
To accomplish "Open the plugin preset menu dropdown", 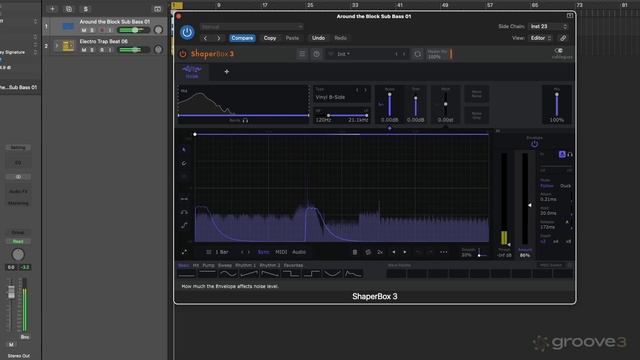I will point(251,27).
